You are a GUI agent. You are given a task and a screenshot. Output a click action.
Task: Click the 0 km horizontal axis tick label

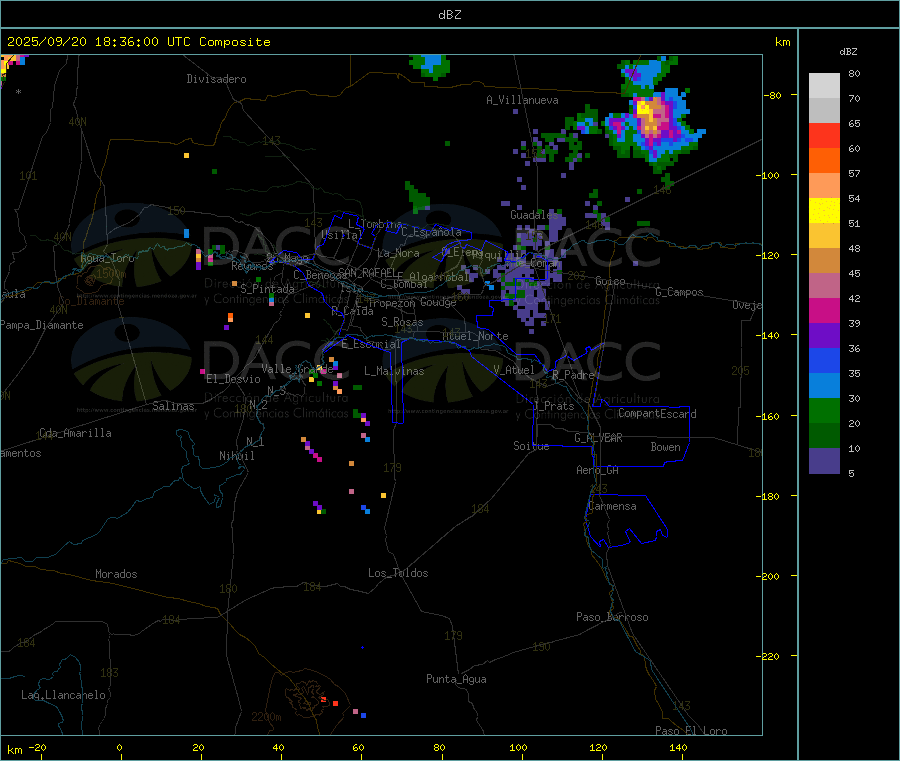coord(119,747)
